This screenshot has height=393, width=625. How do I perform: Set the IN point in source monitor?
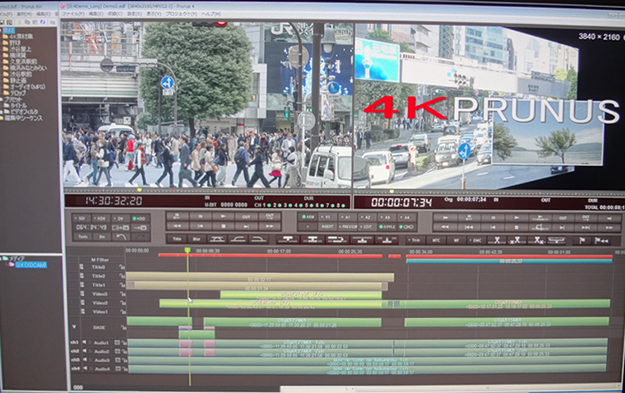click(200, 216)
